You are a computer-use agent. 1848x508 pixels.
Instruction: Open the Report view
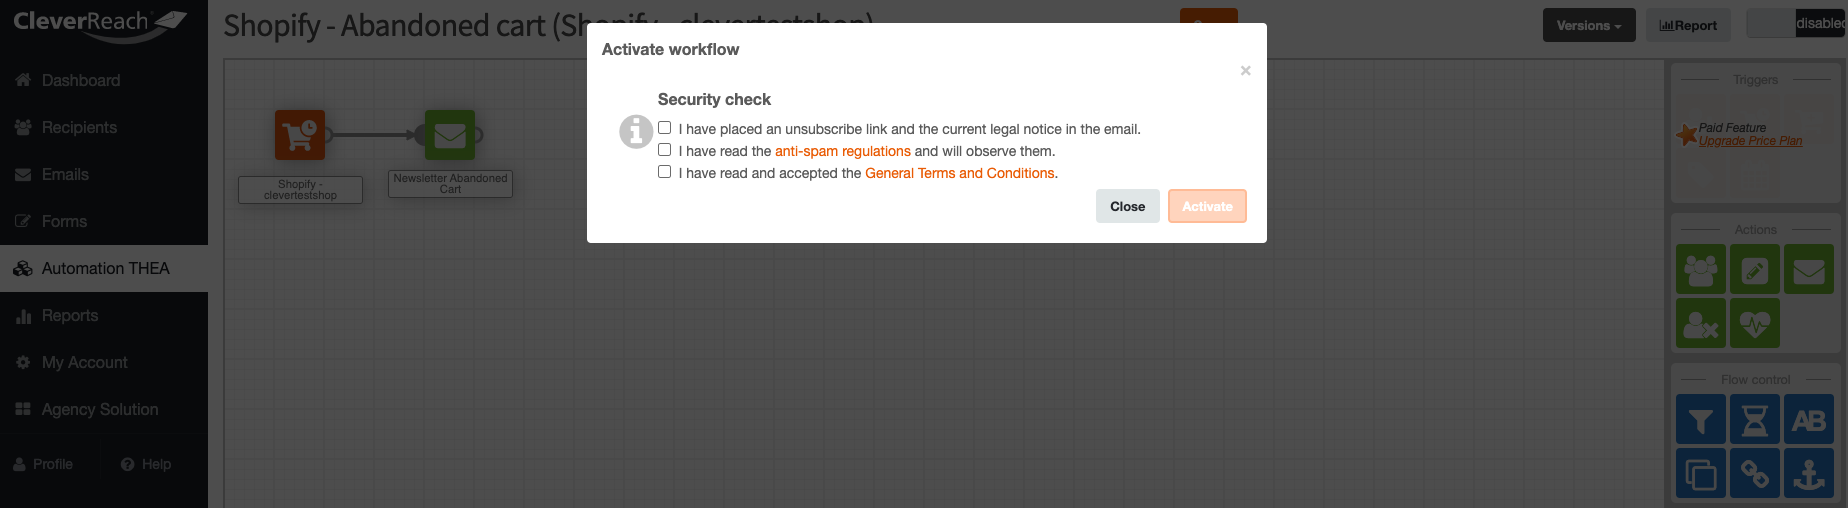point(1688,25)
